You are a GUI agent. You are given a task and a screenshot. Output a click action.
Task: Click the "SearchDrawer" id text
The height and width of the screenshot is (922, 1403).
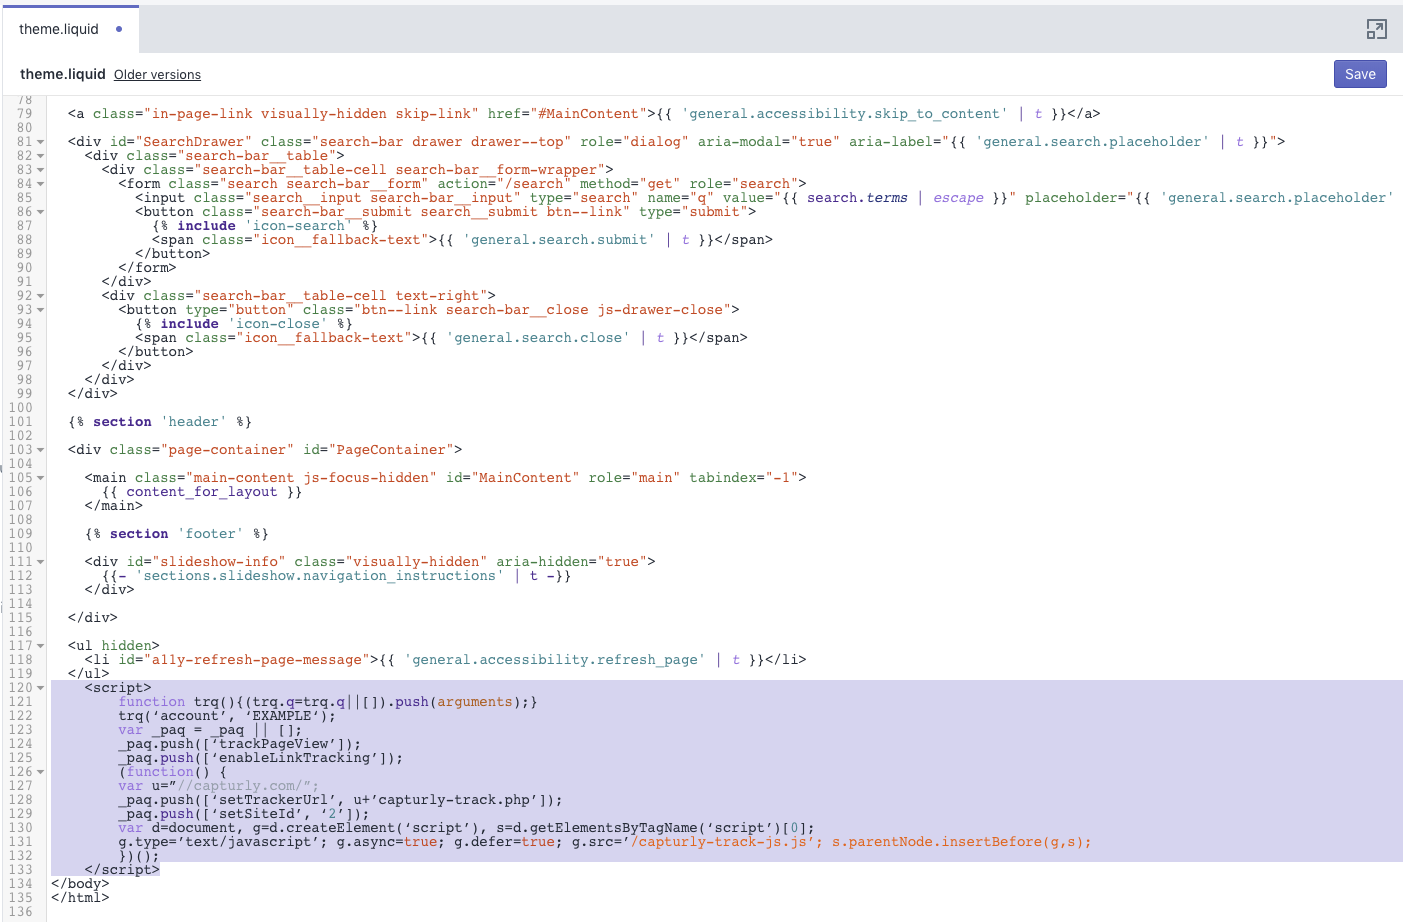[x=193, y=142]
